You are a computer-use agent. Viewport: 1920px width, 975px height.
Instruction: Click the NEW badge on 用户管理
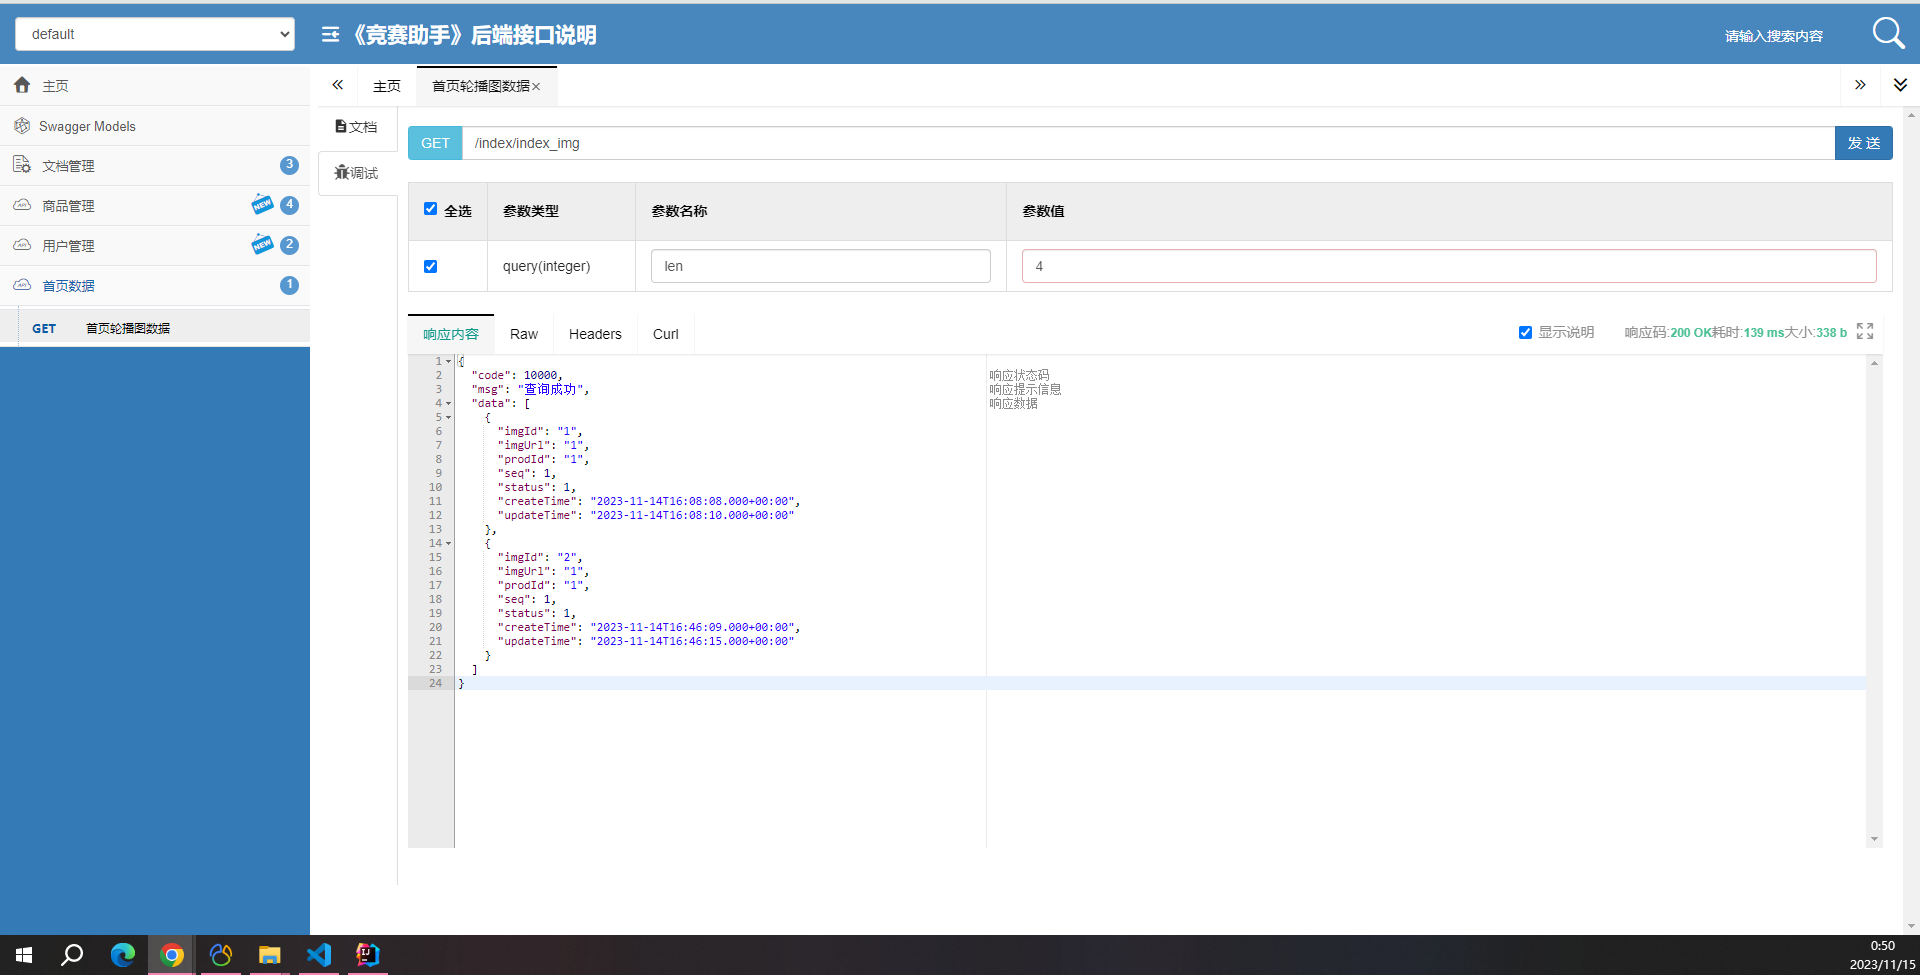[x=262, y=244]
